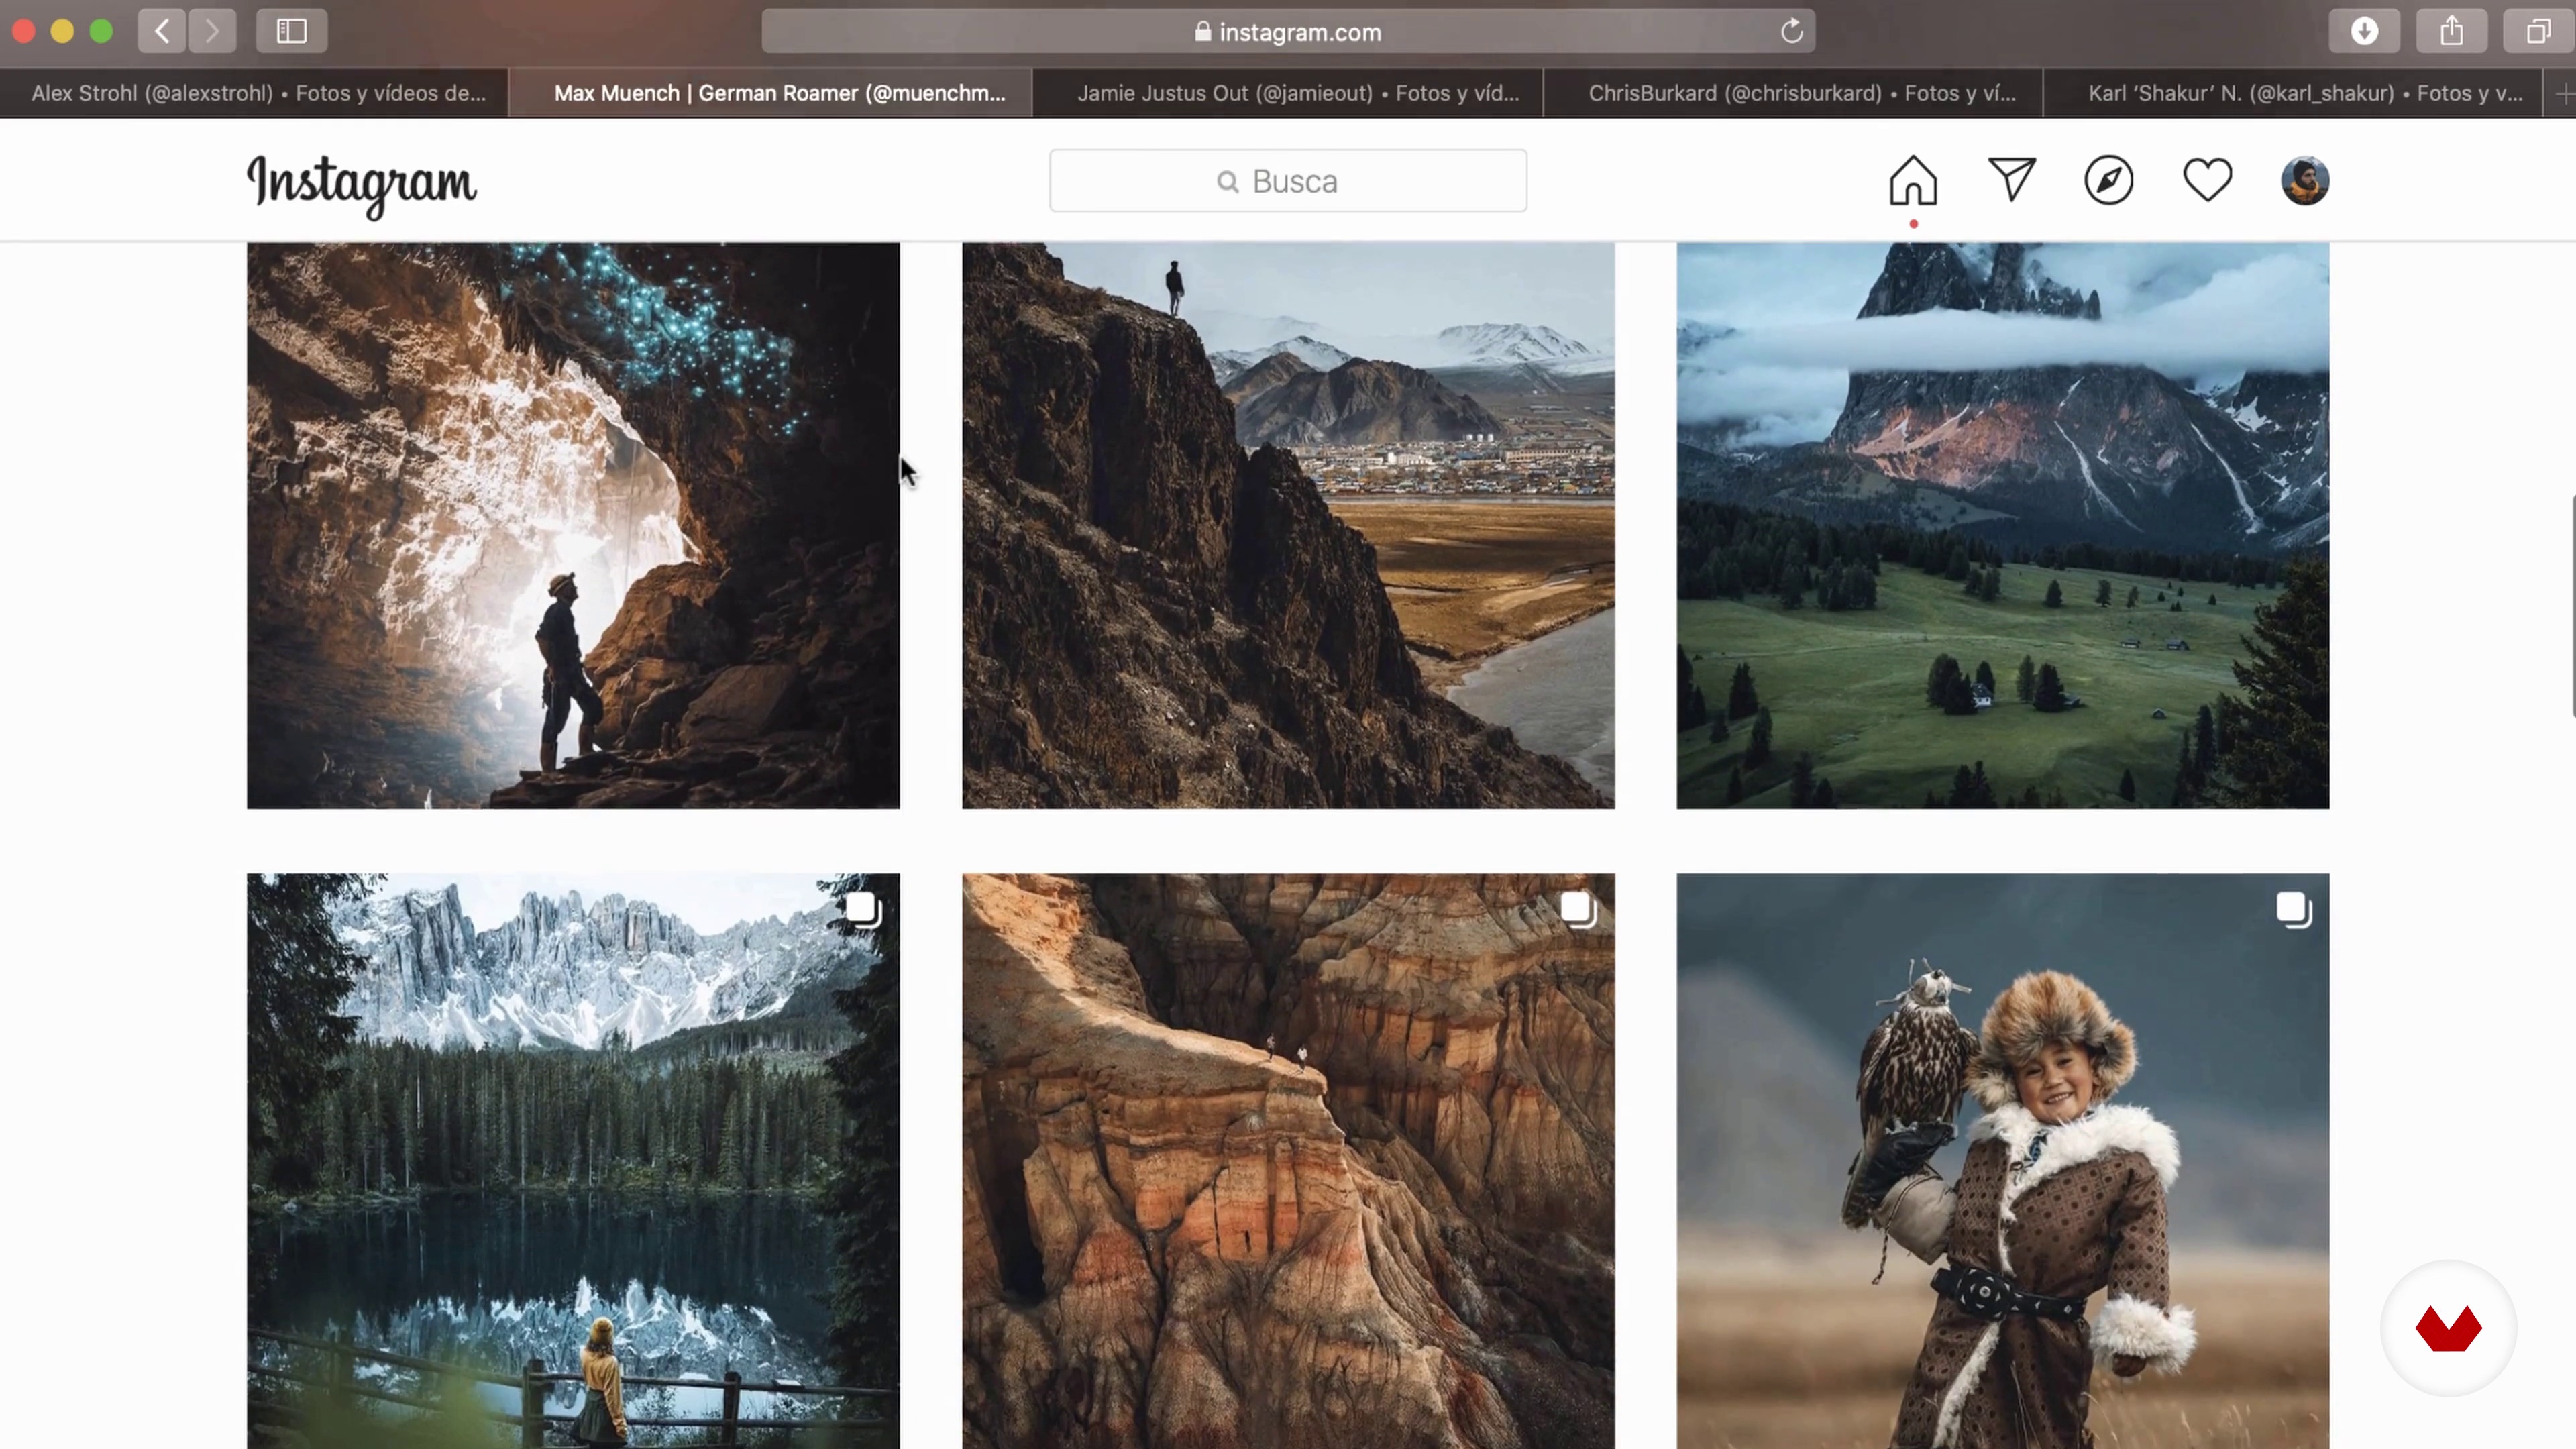Open the mountain lake reflection photo
2576x1449 pixels.
point(573,1161)
